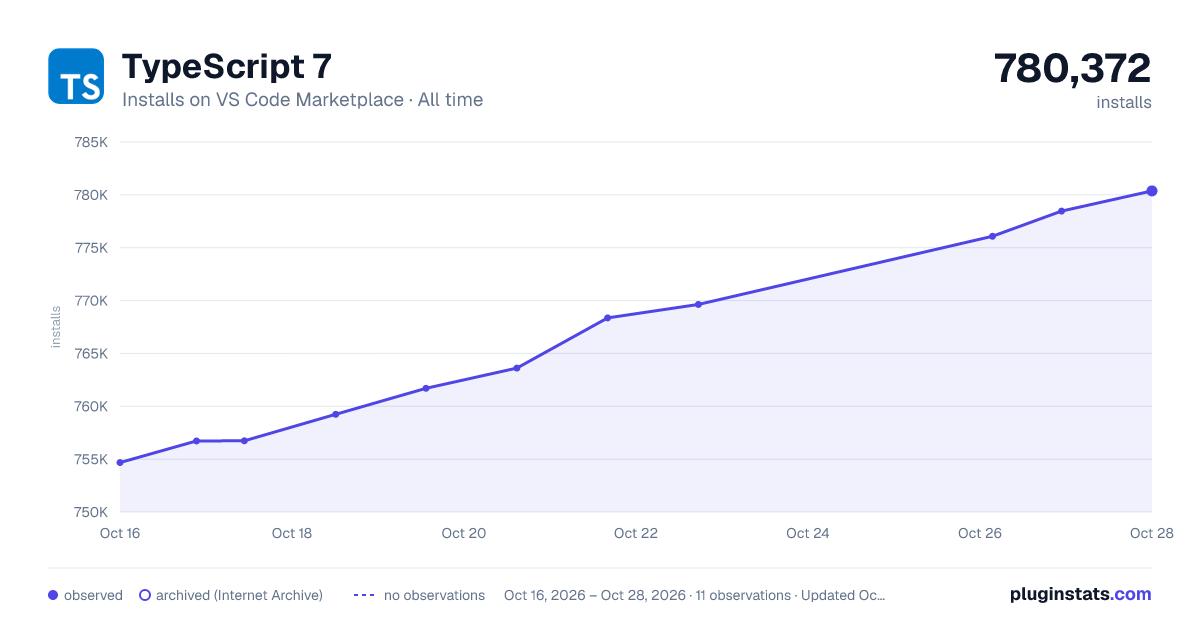Click the archived Internet Archive legend circle

coord(145,595)
